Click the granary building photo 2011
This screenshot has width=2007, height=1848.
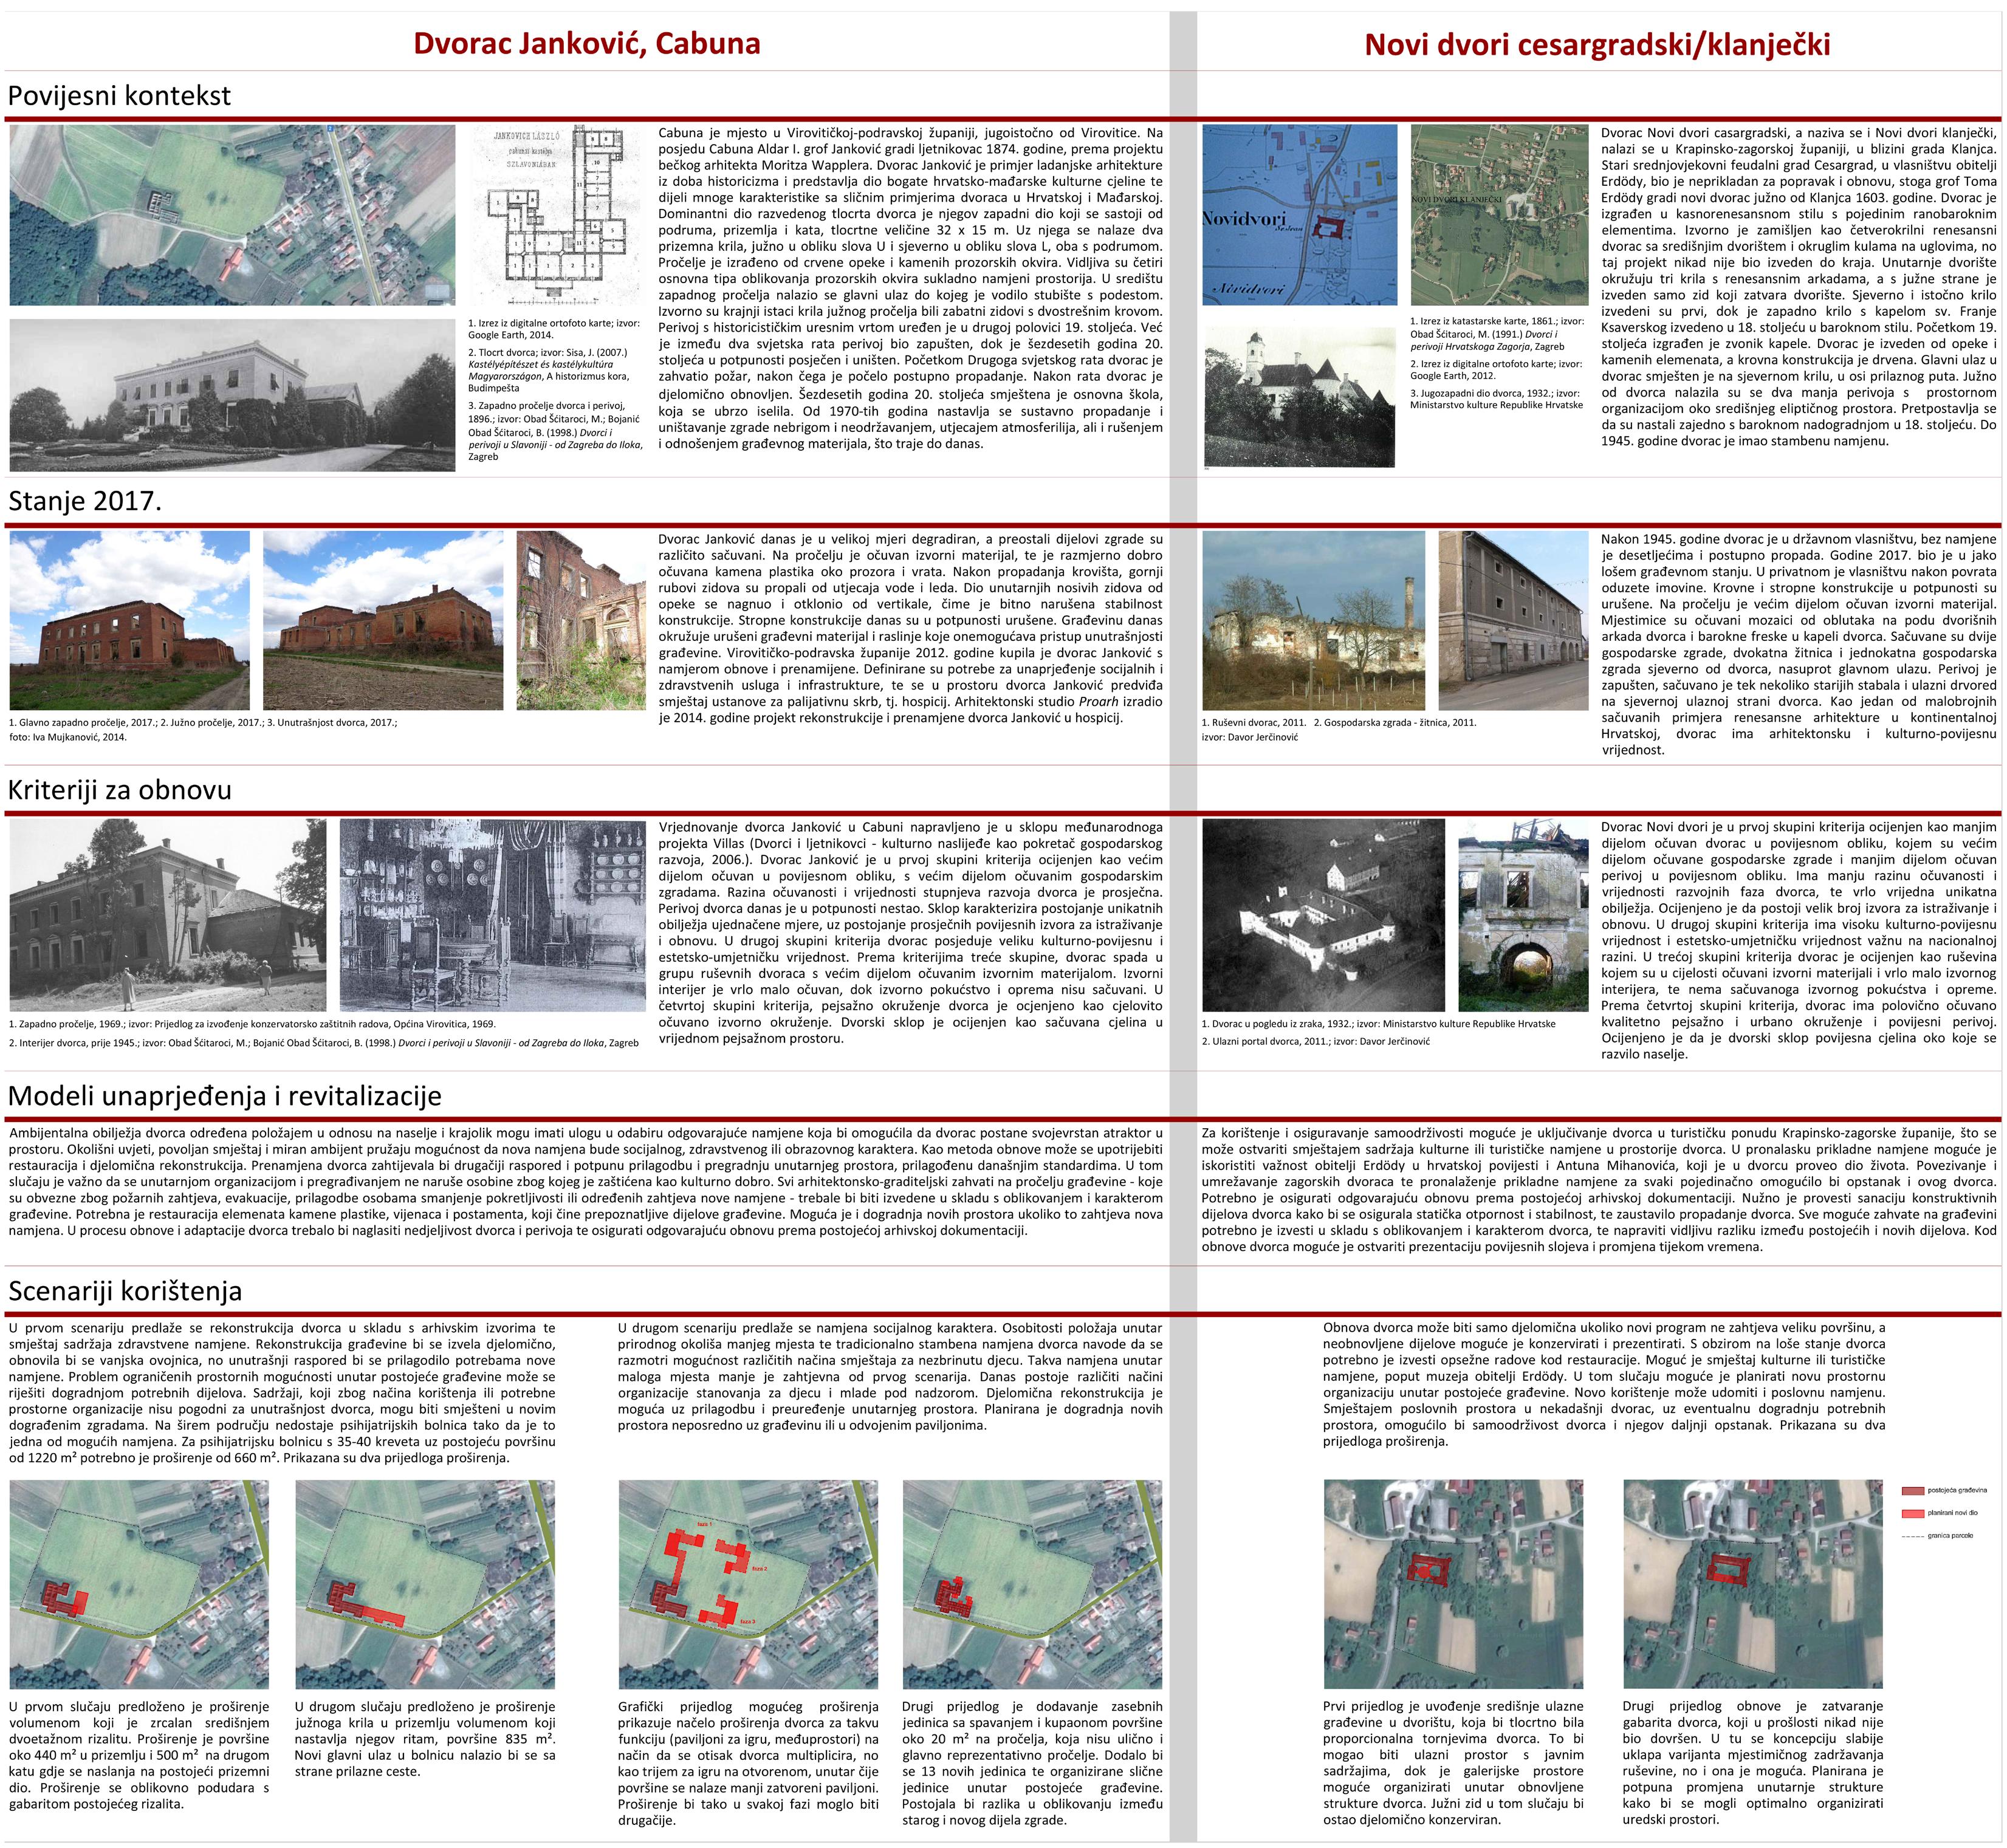coord(1513,620)
